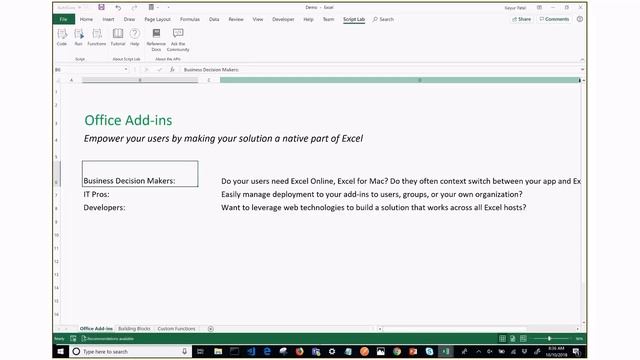The image size is (640, 360).
Task: Open PowerPoint from the taskbar
Action: tap(413, 351)
